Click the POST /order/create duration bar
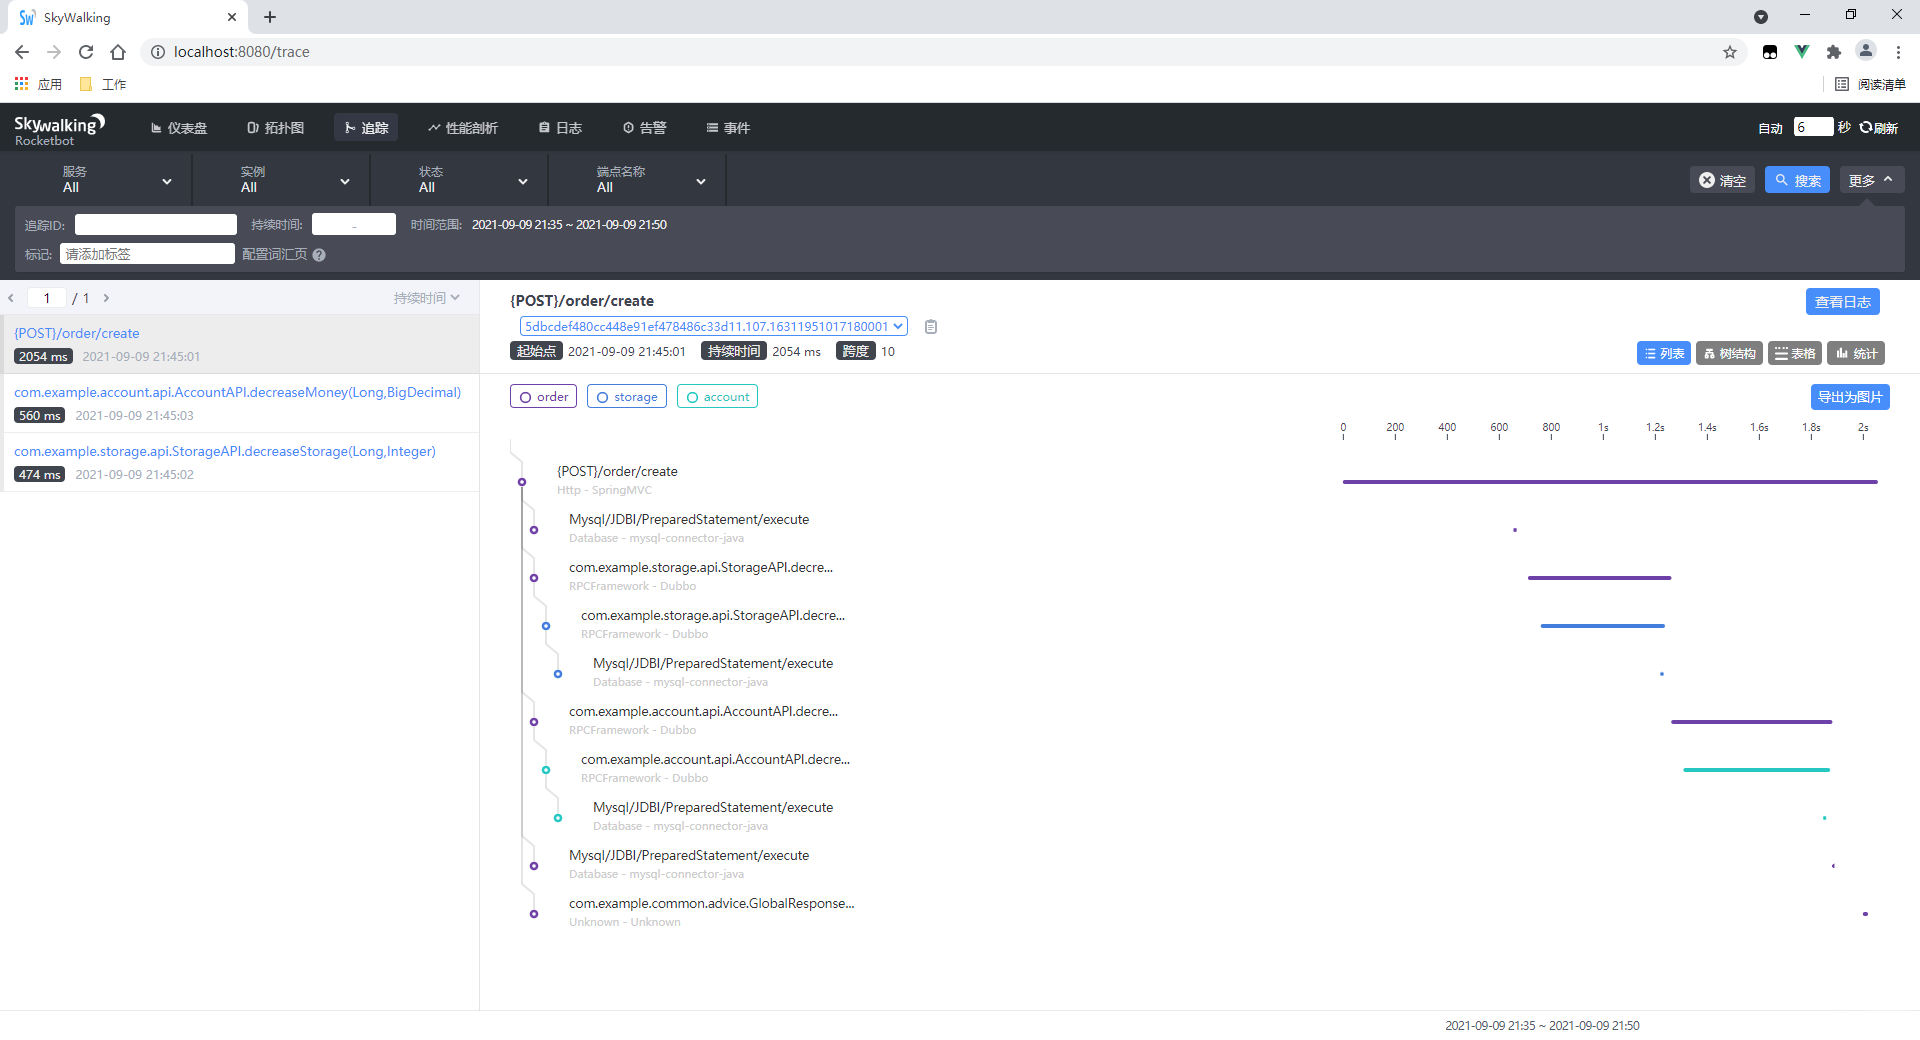Viewport: 1920px width, 1040px height. click(x=1610, y=482)
